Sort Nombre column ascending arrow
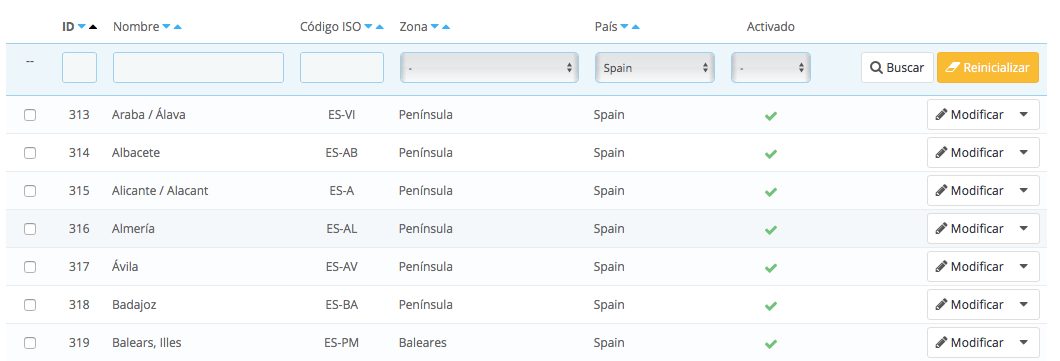Screen dimensions: 1060x361 click(x=177, y=27)
